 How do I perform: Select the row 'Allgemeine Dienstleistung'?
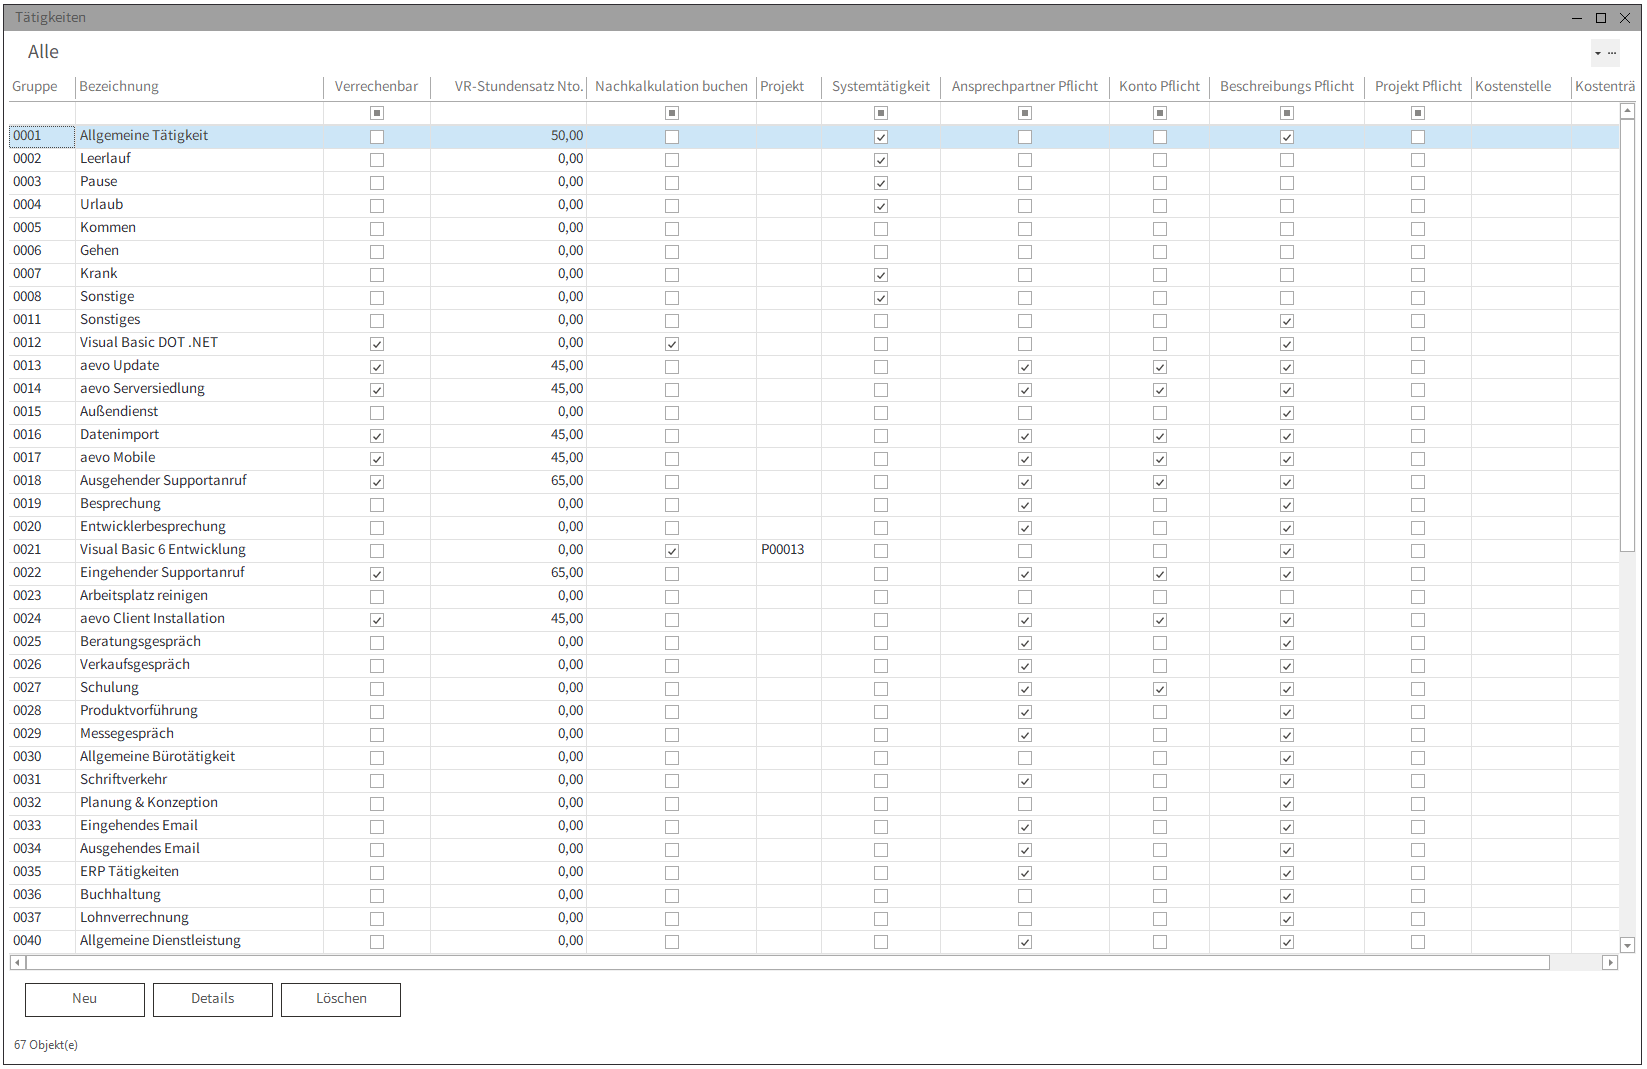814,941
